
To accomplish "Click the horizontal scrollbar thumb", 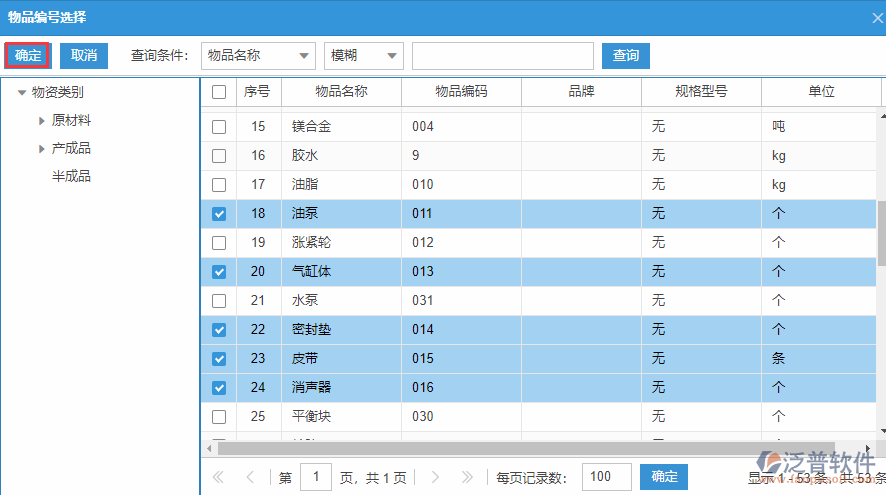I will [x=525, y=449].
